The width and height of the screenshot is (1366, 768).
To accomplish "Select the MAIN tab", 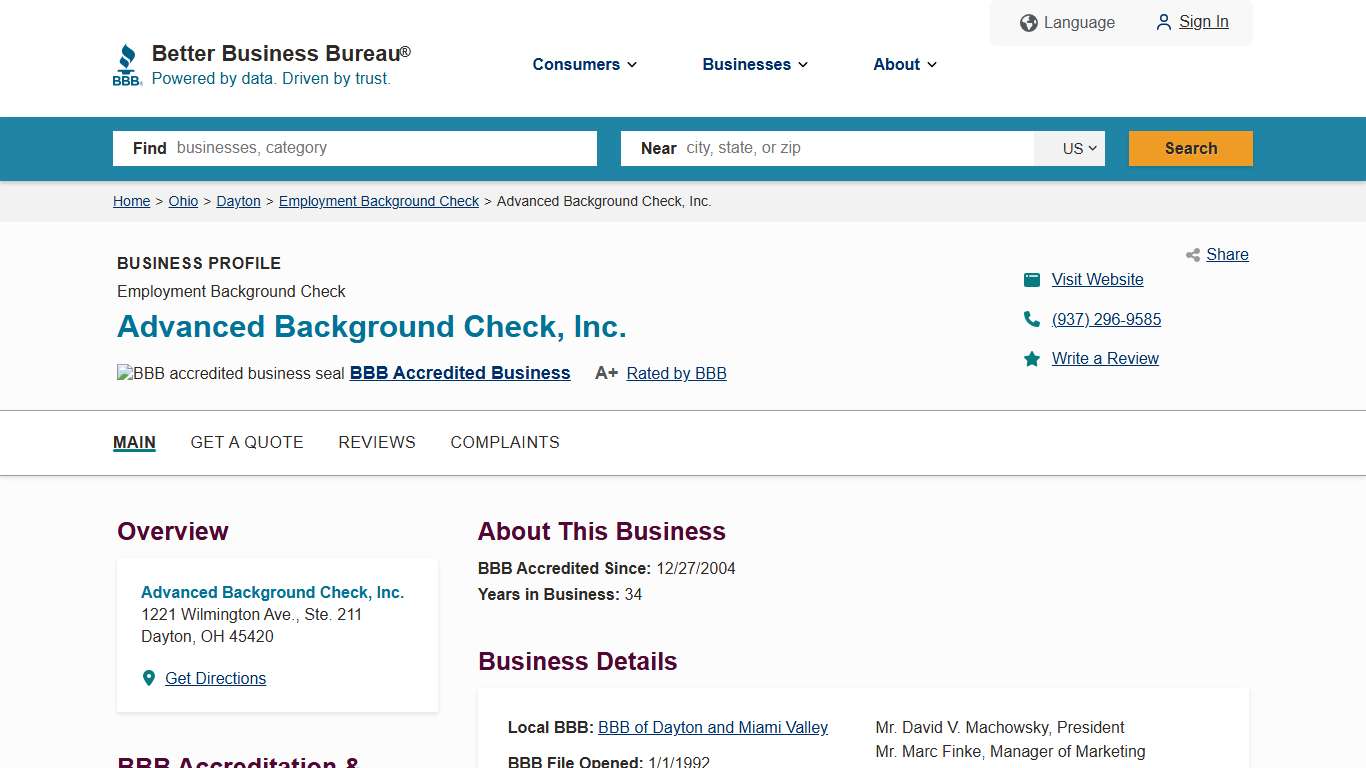I will click(x=134, y=442).
